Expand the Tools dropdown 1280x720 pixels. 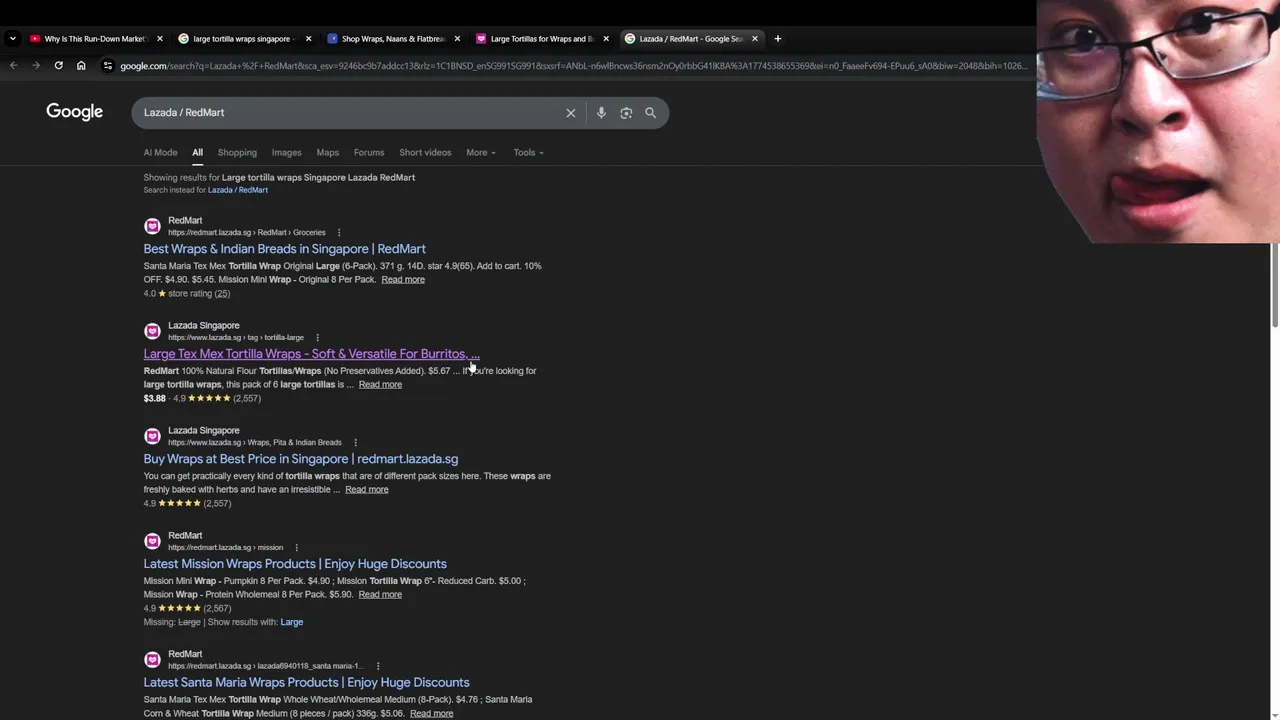(528, 153)
